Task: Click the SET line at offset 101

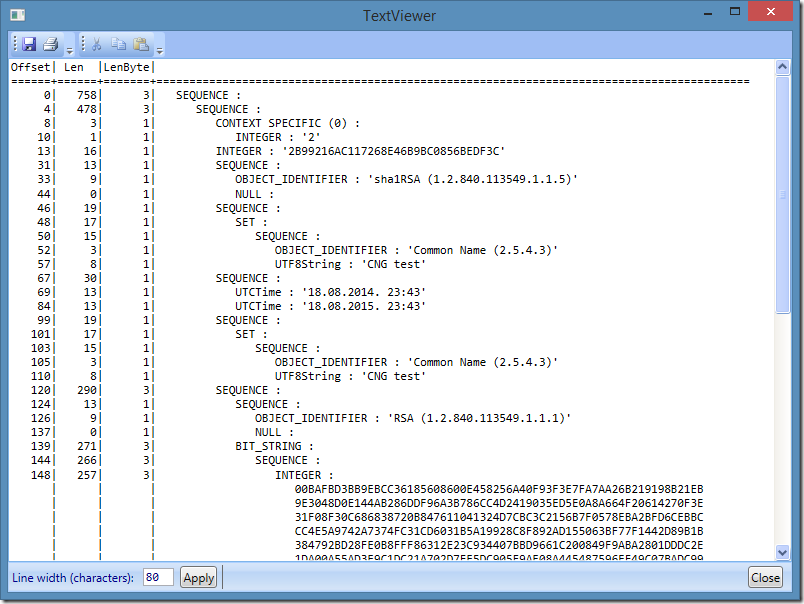Action: pyautogui.click(x=251, y=334)
